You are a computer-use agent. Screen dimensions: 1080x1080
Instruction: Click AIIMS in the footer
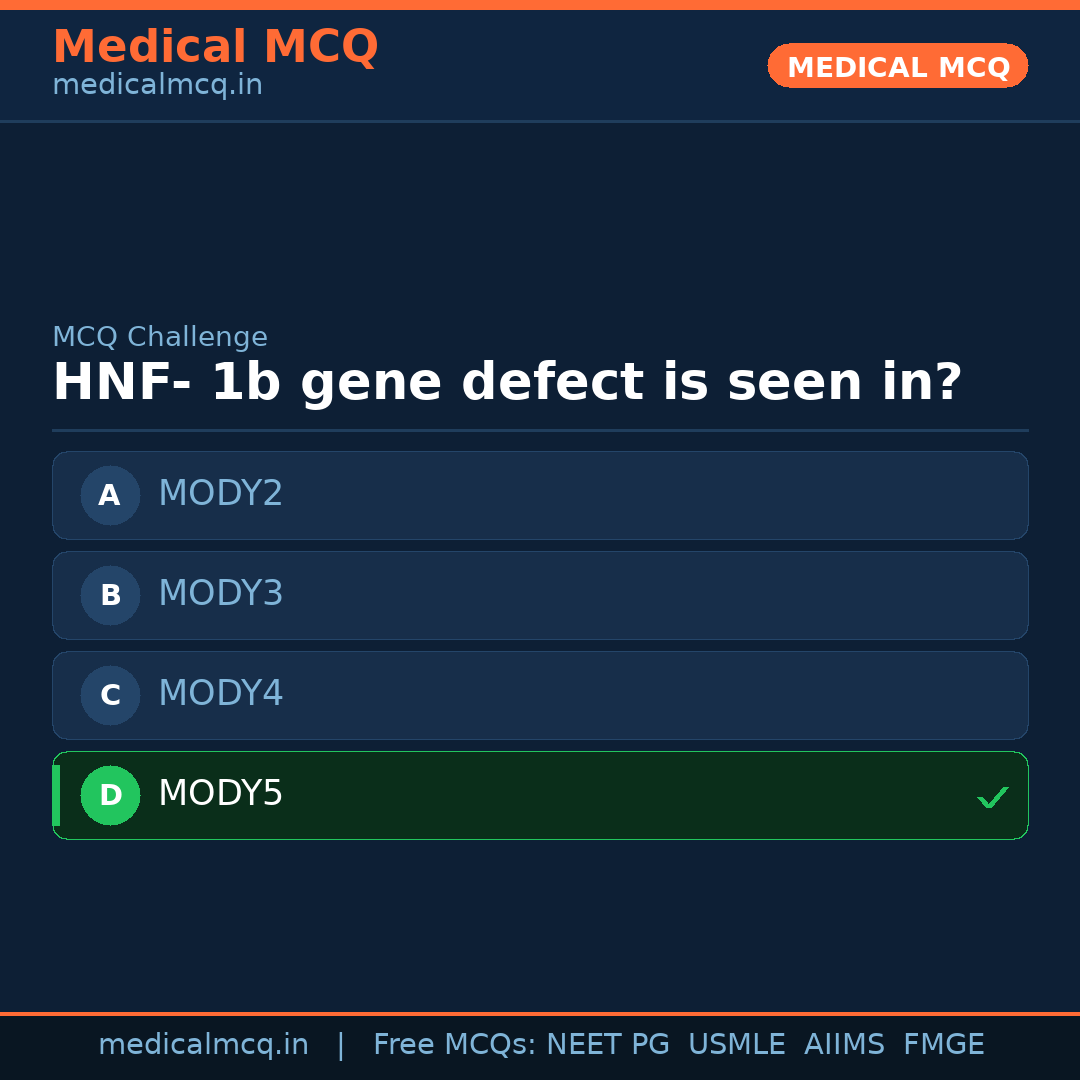(x=844, y=1045)
